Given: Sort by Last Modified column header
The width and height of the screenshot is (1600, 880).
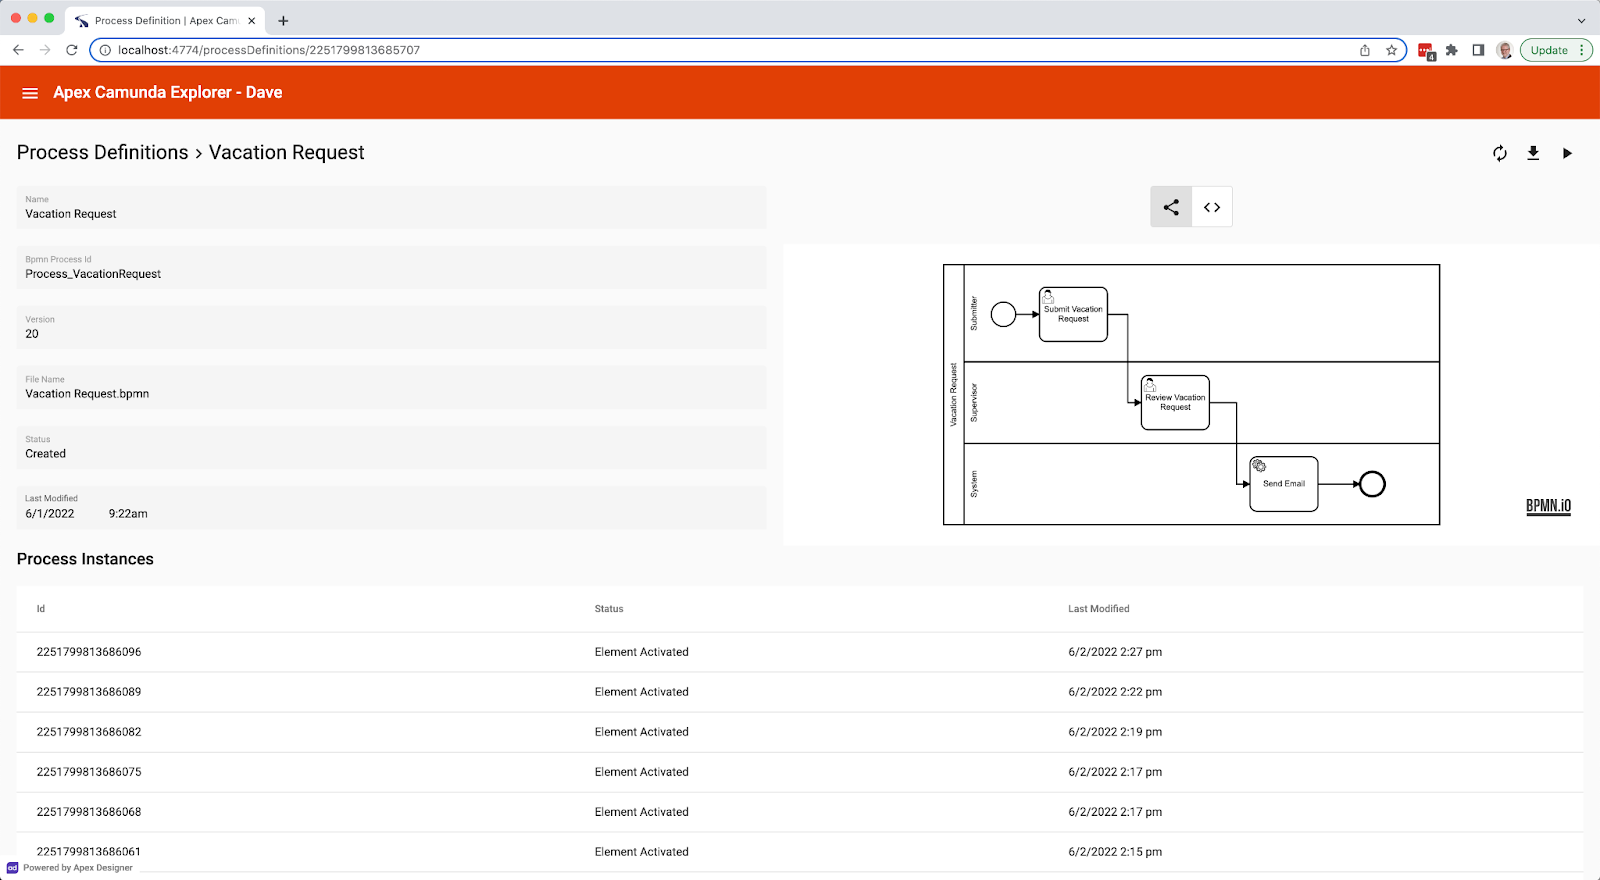Looking at the screenshot, I should click(1099, 609).
